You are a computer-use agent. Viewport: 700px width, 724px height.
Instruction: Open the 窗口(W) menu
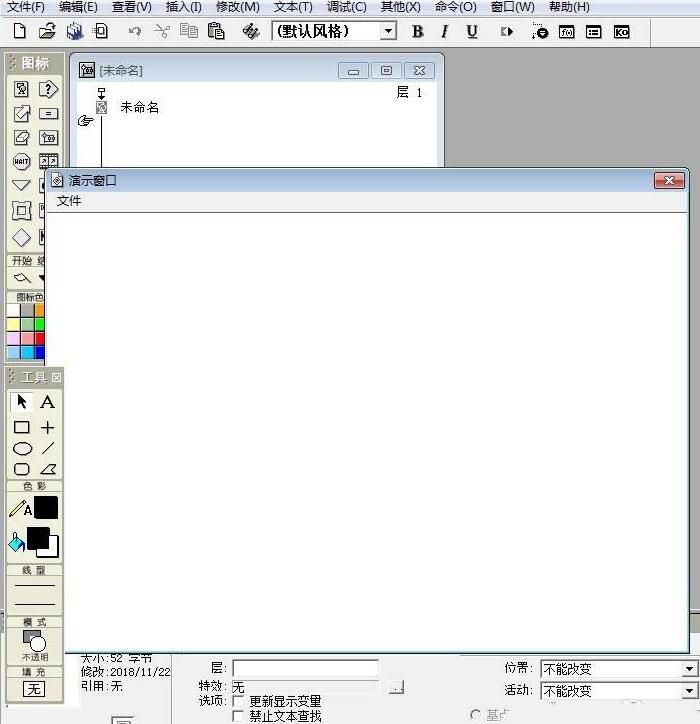pyautogui.click(x=512, y=7)
